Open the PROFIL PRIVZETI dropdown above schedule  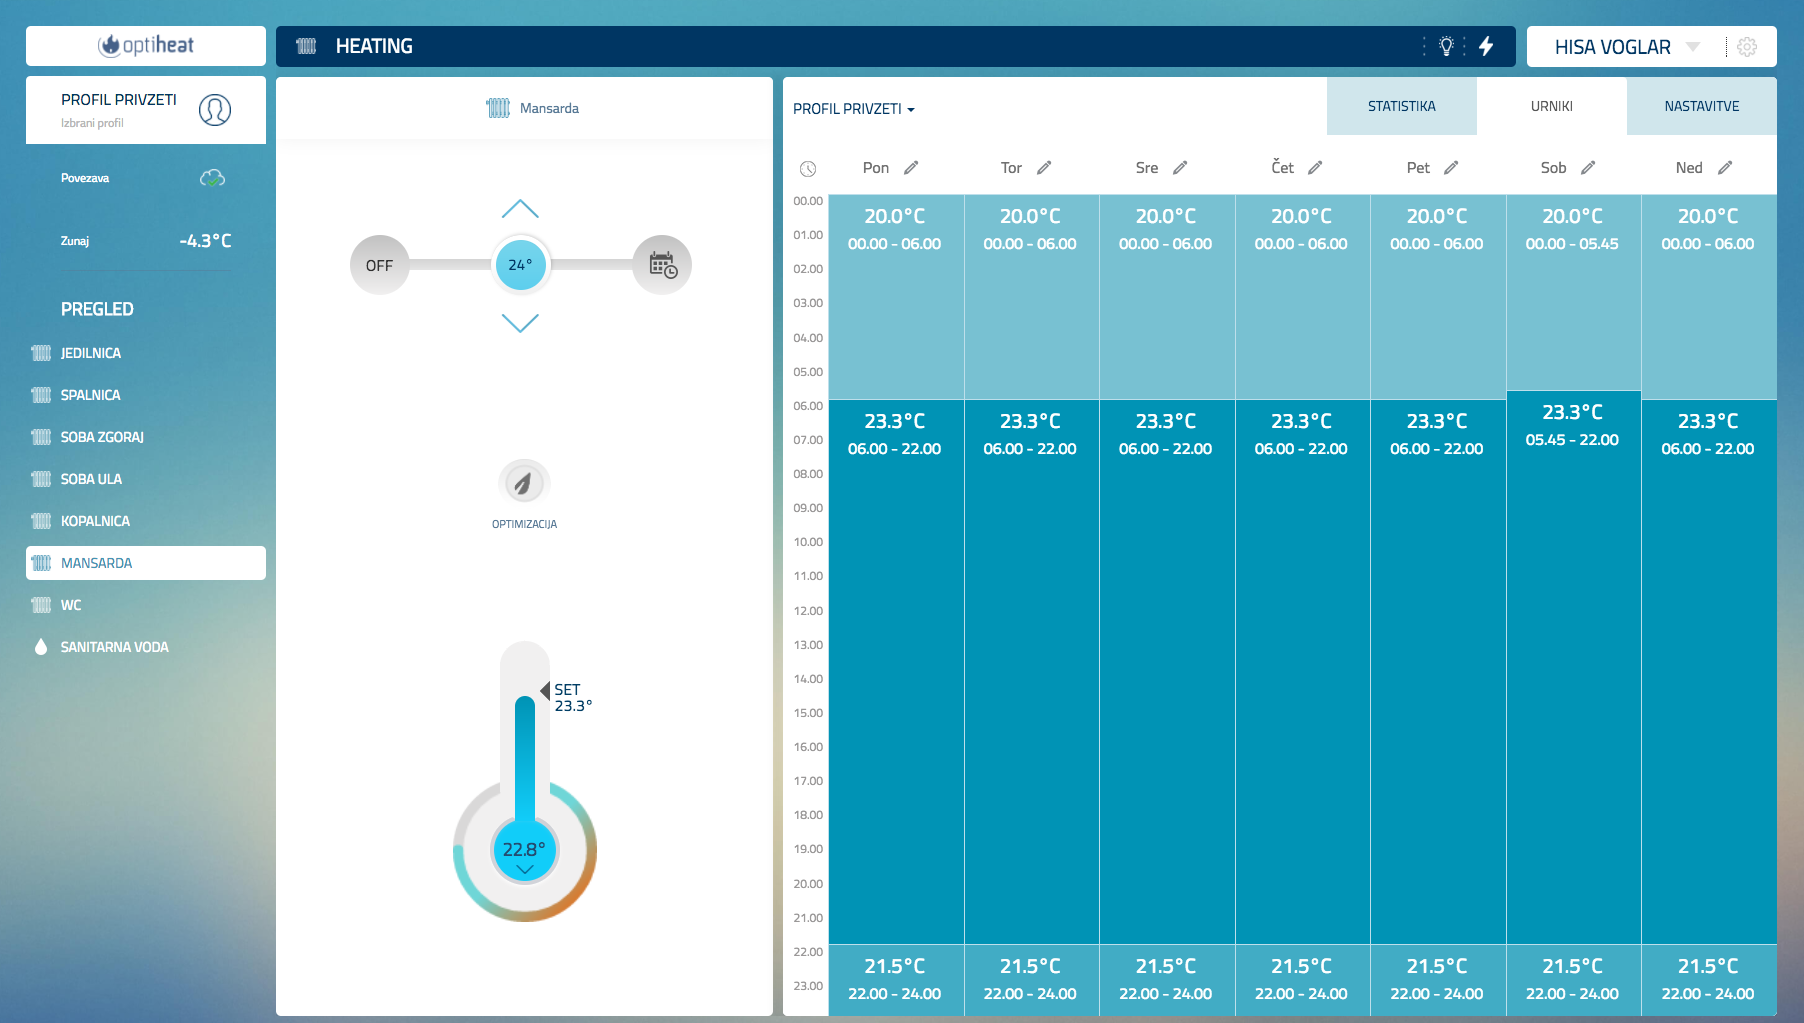(854, 109)
